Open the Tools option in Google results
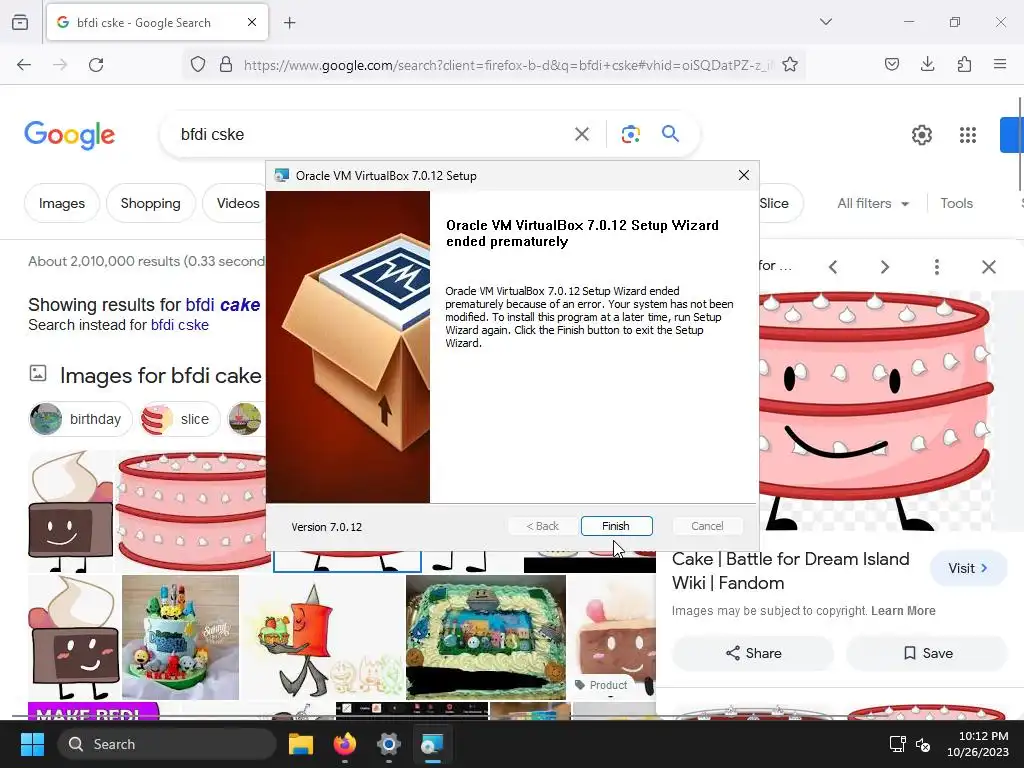Screen dimensions: 1024x768 pos(957,203)
